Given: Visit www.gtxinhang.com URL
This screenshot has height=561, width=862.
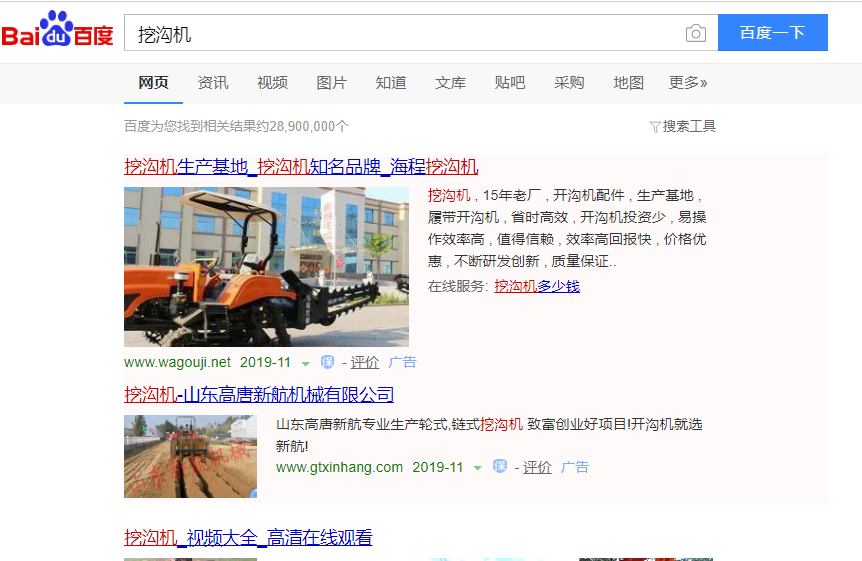Looking at the screenshot, I should tap(339, 468).
